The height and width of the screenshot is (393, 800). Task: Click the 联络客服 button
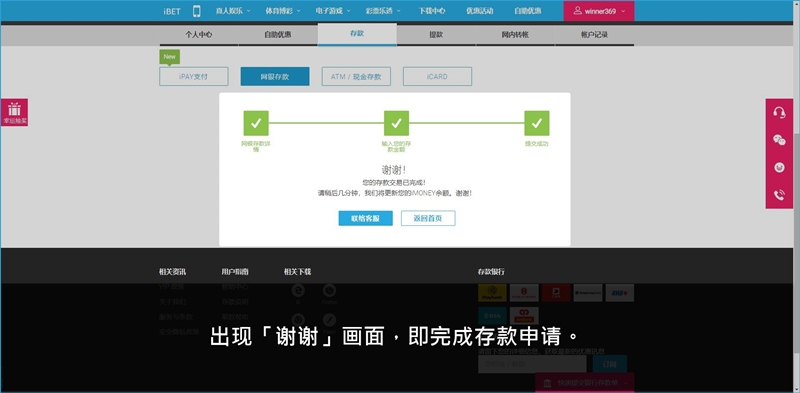pyautogui.click(x=366, y=218)
